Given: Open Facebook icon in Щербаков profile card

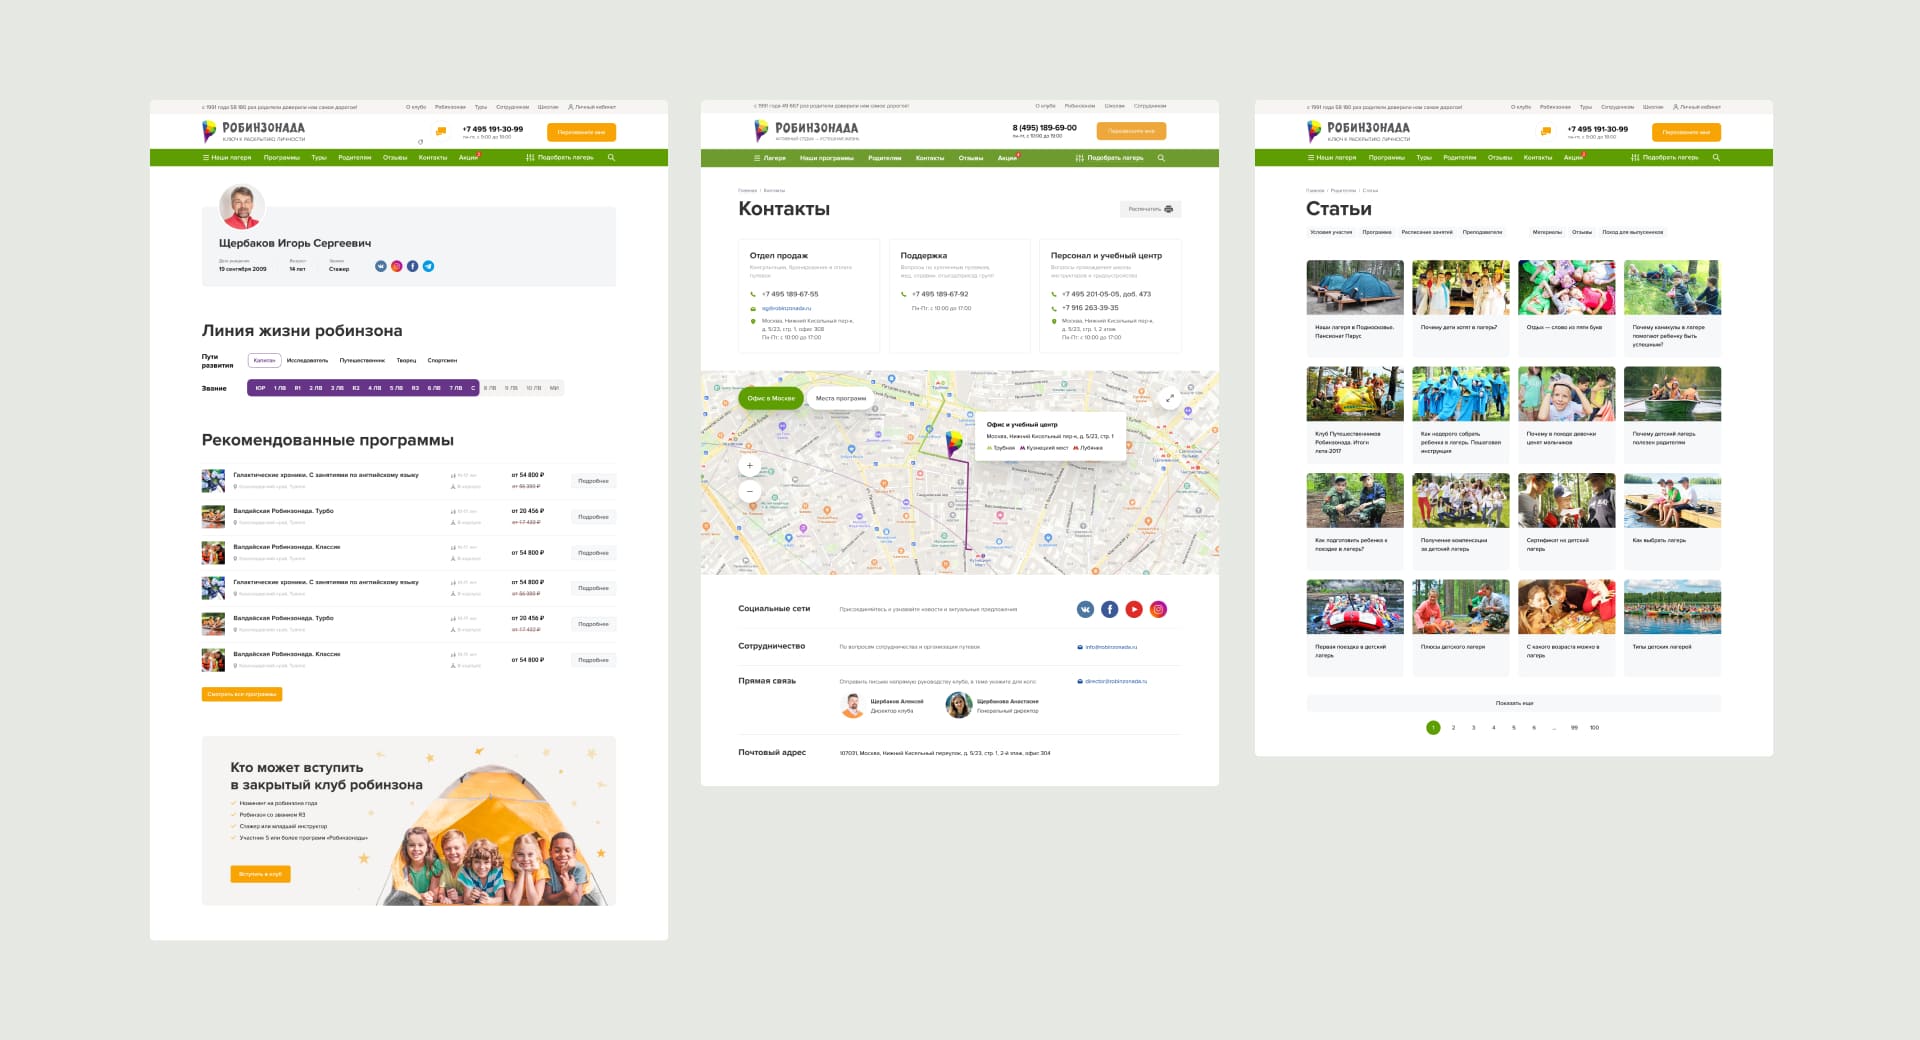Looking at the screenshot, I should (x=412, y=266).
